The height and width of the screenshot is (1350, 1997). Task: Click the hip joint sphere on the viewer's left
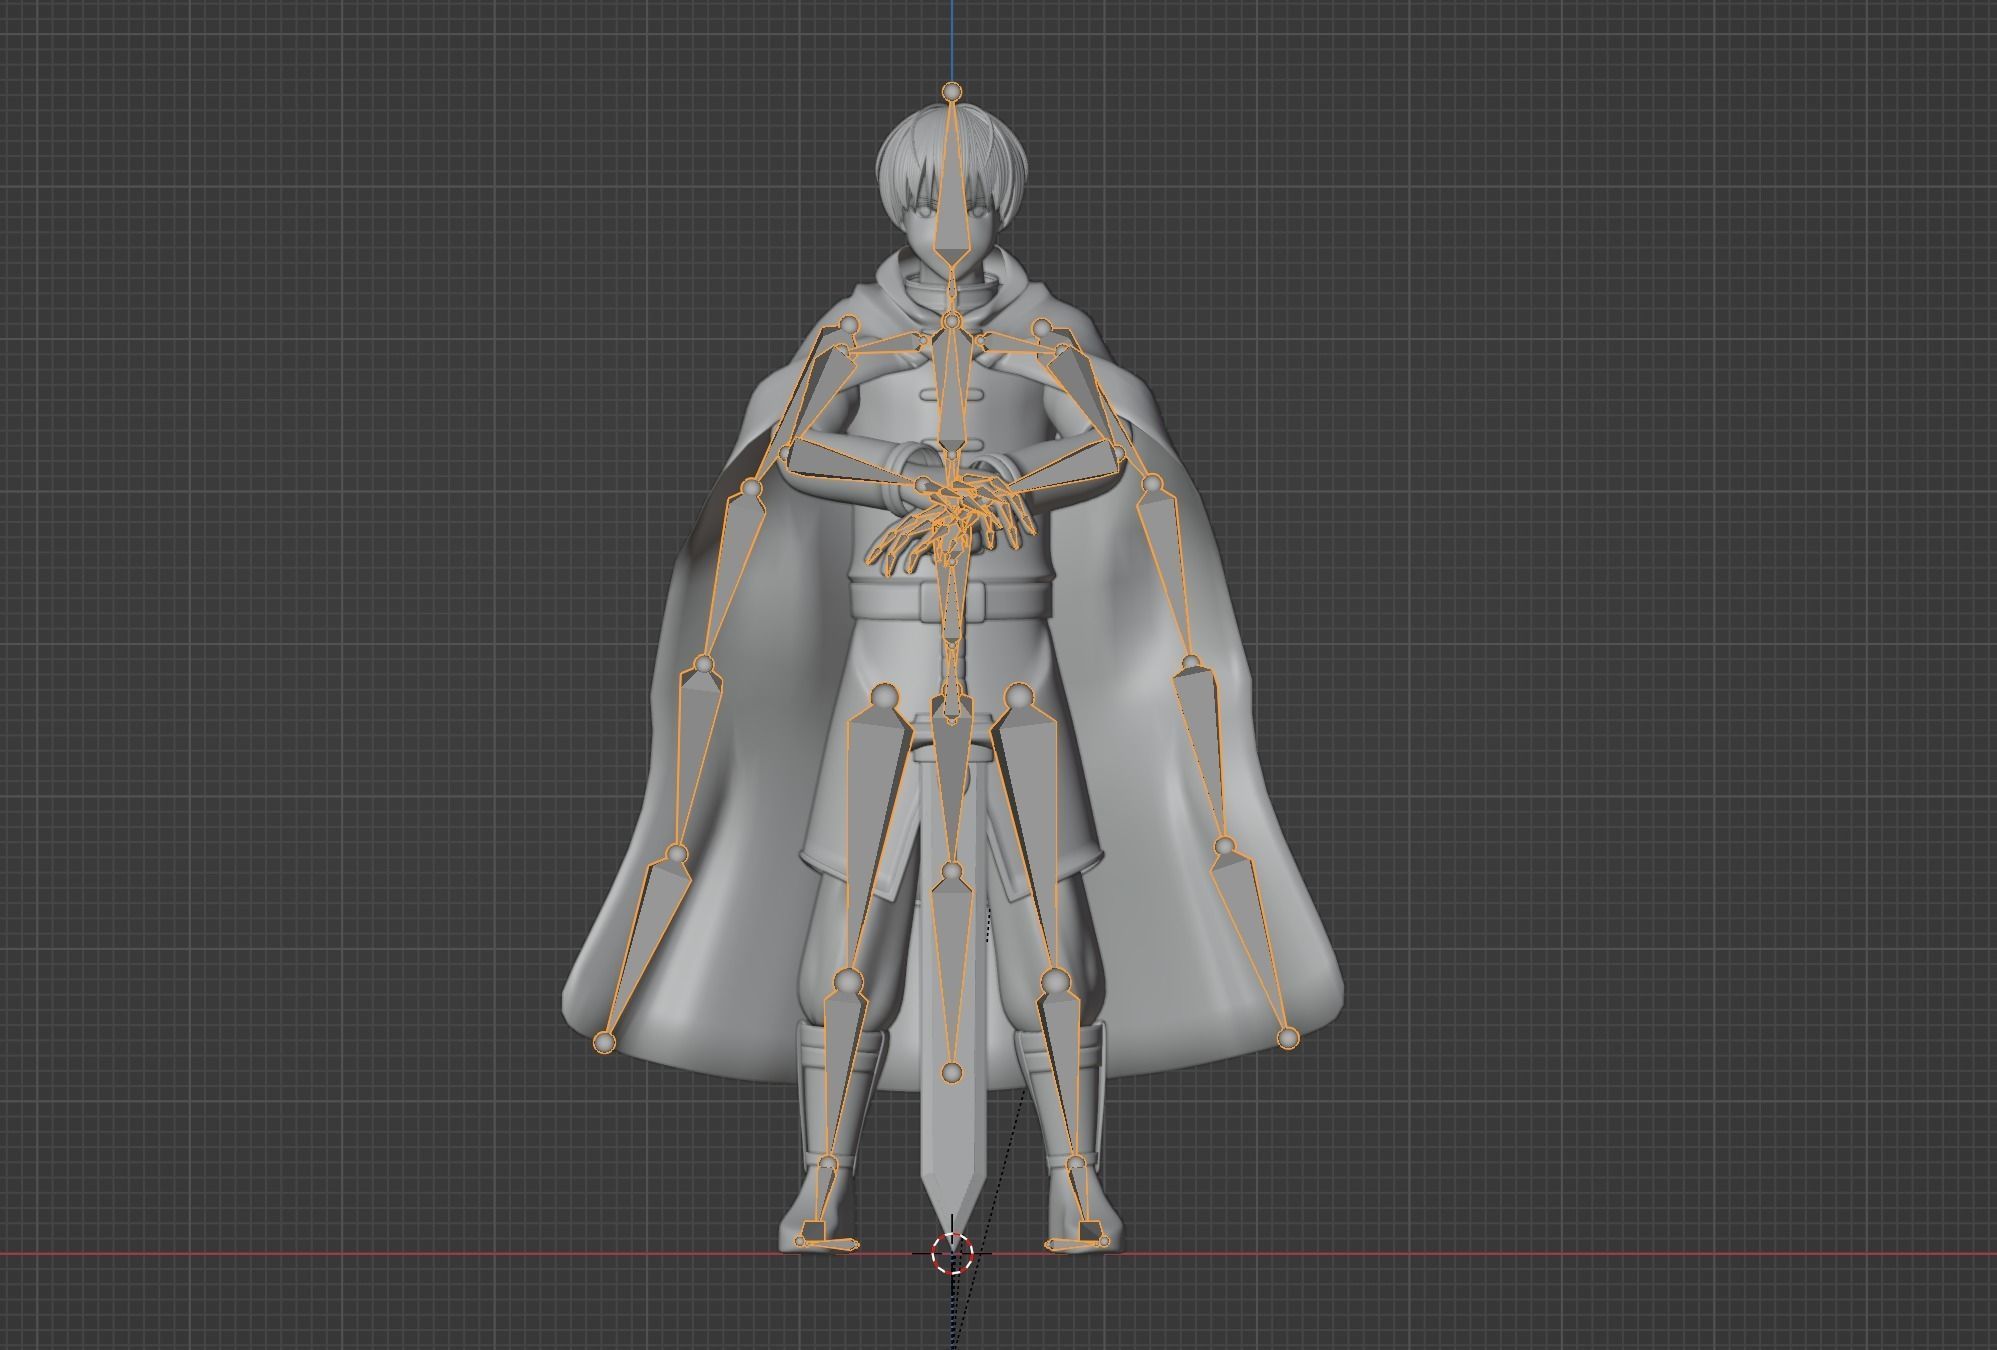[885, 695]
